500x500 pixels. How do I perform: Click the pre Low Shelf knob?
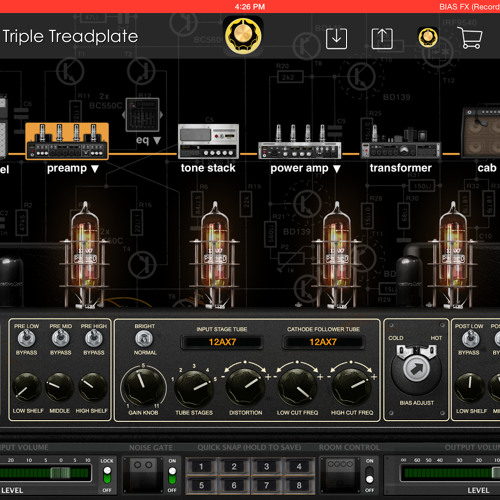click(27, 388)
